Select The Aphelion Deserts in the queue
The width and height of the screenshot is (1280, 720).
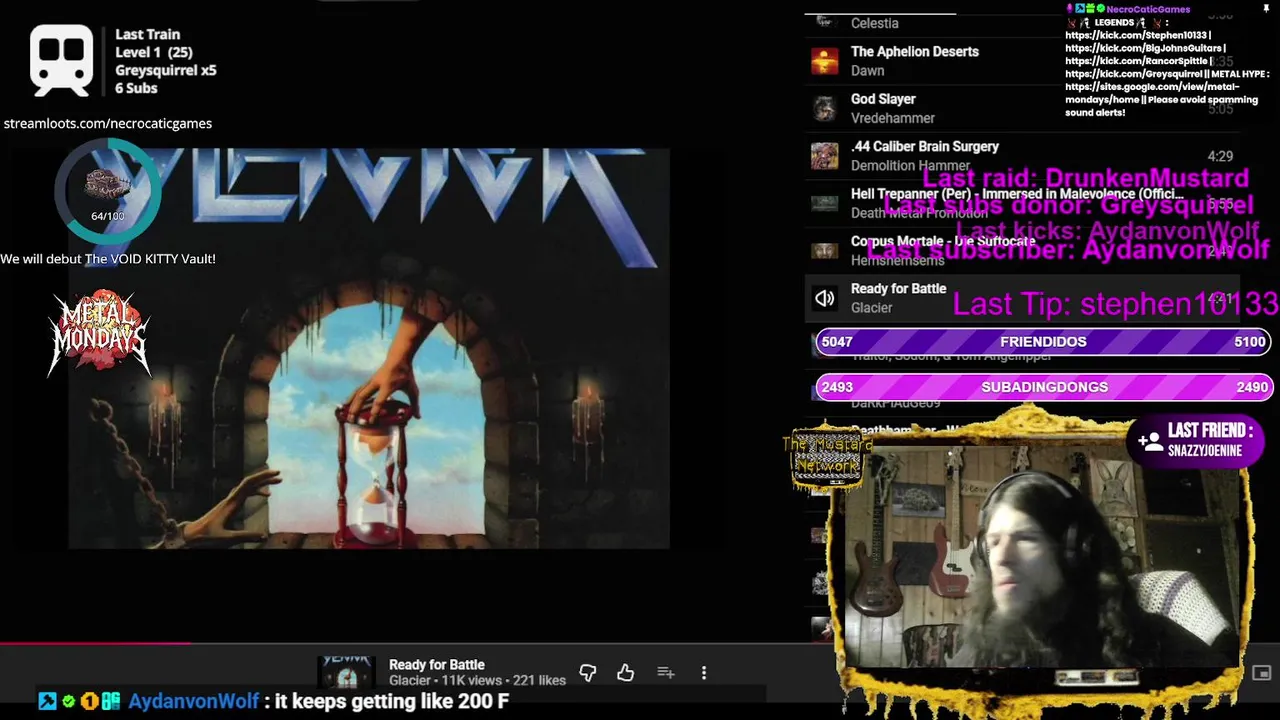click(1022, 61)
